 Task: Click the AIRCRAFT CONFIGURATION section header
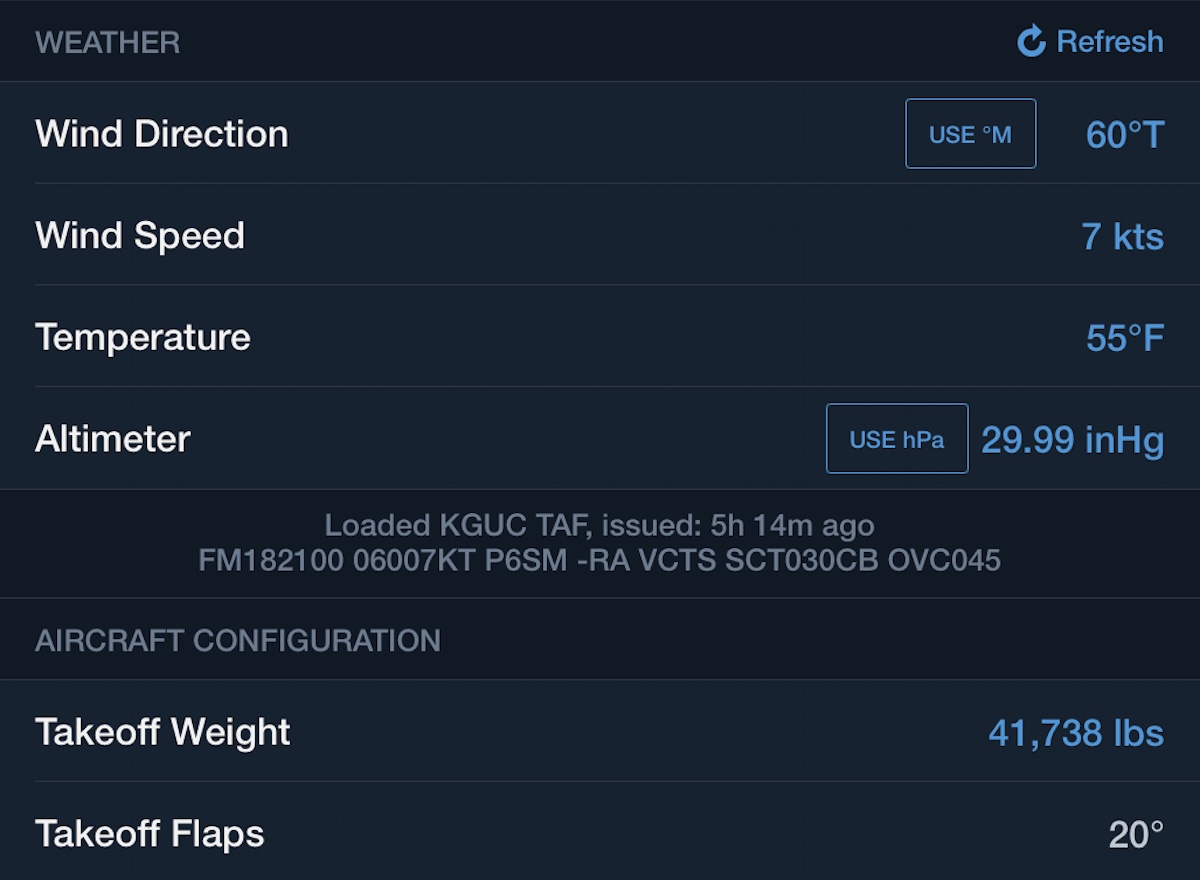238,640
